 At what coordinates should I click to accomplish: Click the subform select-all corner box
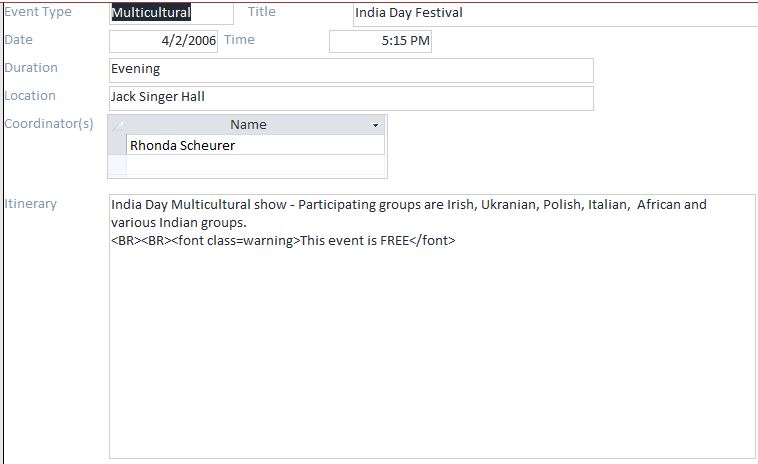[117, 125]
